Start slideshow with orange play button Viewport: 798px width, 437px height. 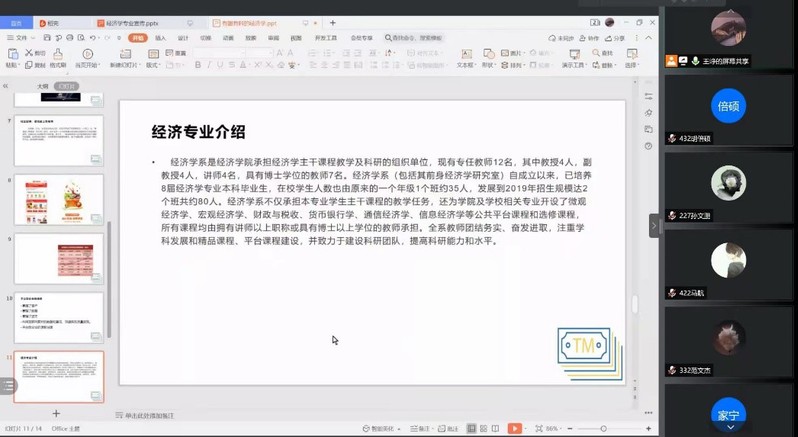[514, 429]
